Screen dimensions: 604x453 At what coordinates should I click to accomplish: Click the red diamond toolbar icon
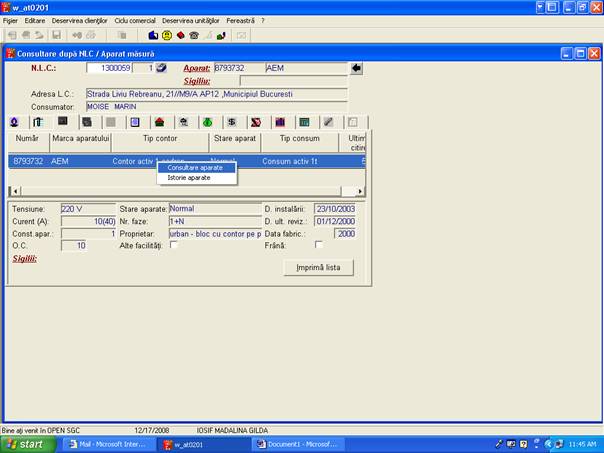tap(180, 35)
